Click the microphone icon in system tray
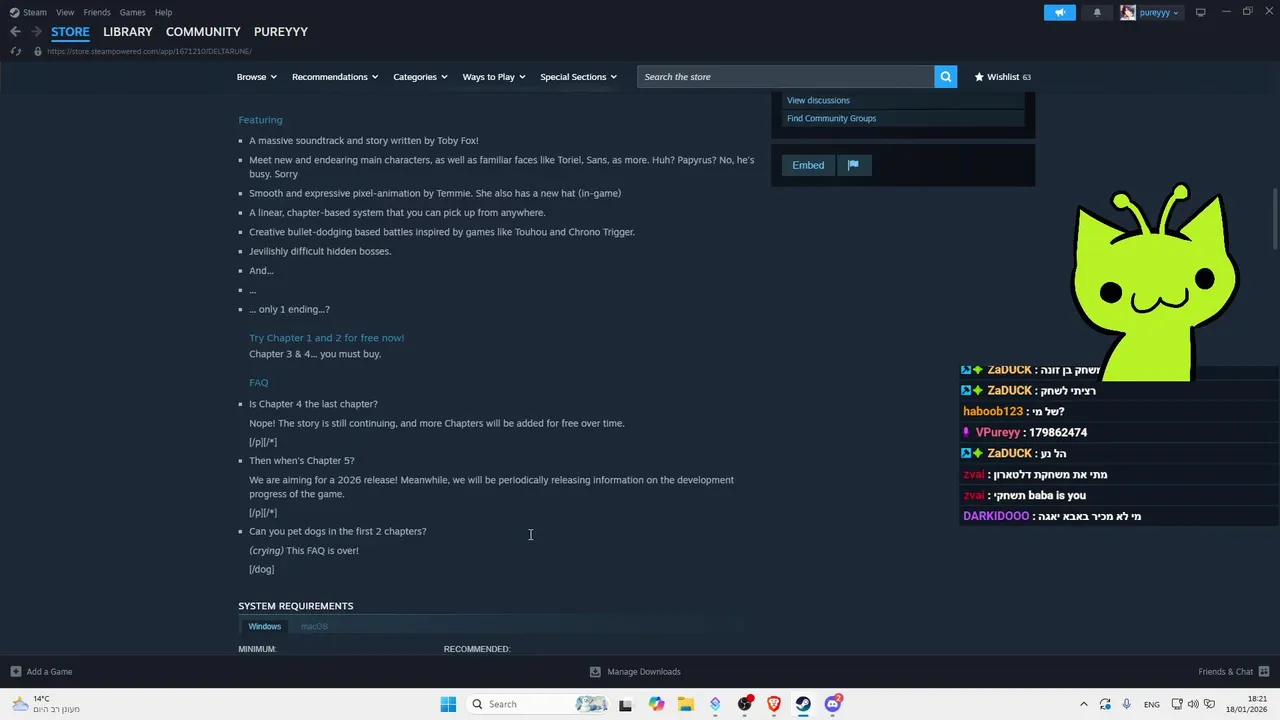 click(x=1126, y=704)
